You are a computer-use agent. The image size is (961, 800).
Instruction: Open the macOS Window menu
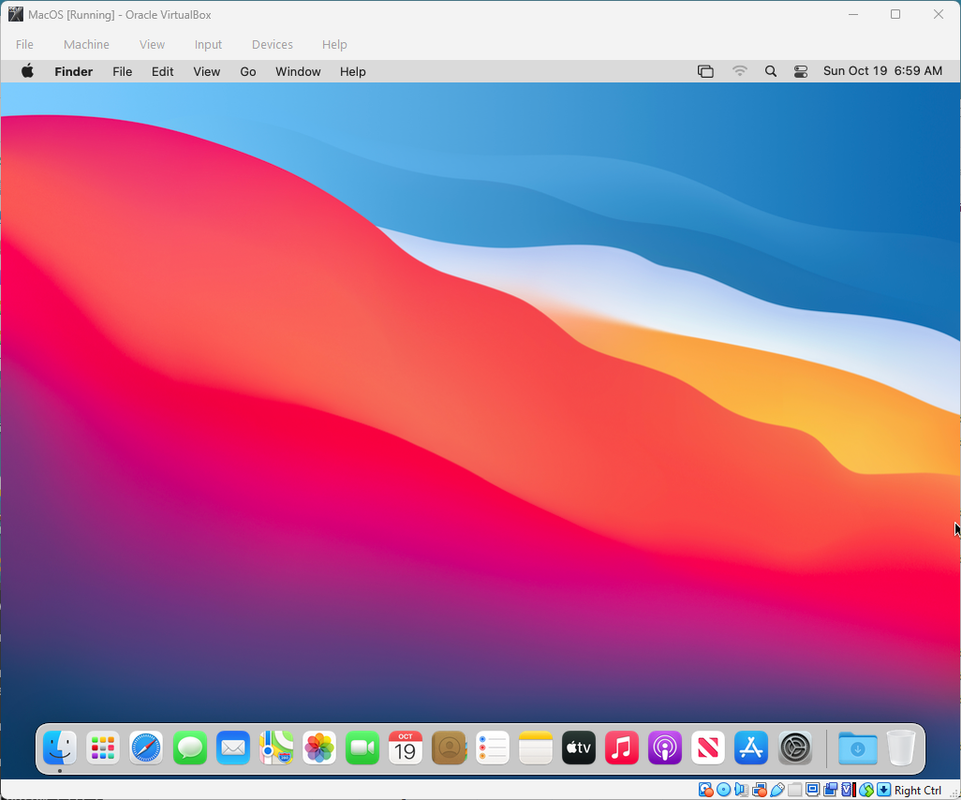click(x=298, y=71)
